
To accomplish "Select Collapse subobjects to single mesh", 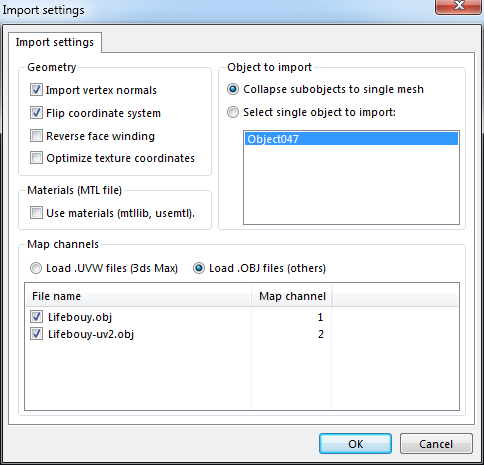I will pos(233,89).
